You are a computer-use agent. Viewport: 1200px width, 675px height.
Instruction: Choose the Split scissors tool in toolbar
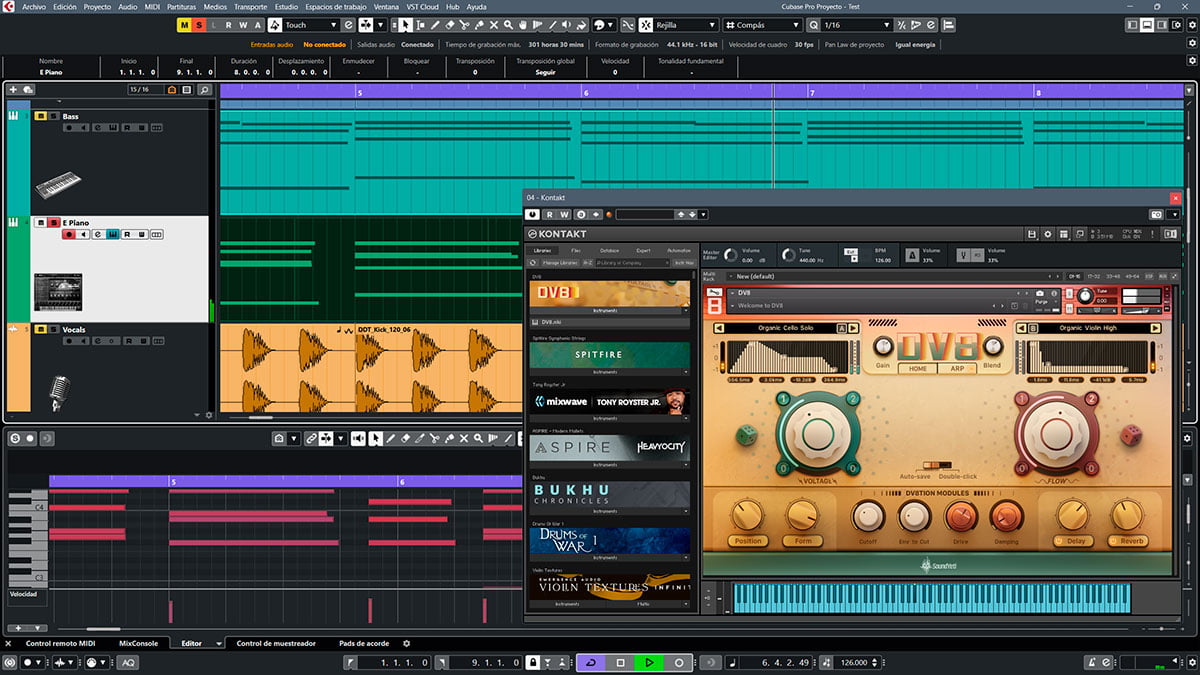pyautogui.click(x=464, y=24)
